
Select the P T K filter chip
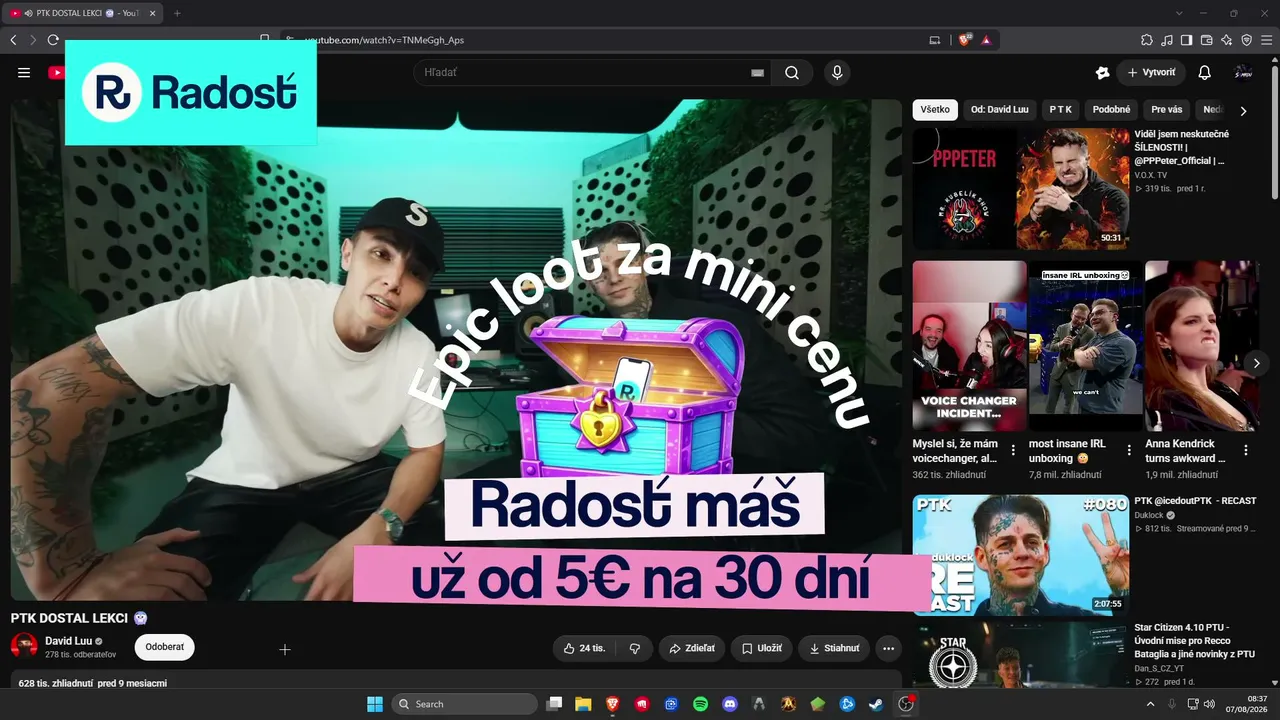(x=1061, y=110)
